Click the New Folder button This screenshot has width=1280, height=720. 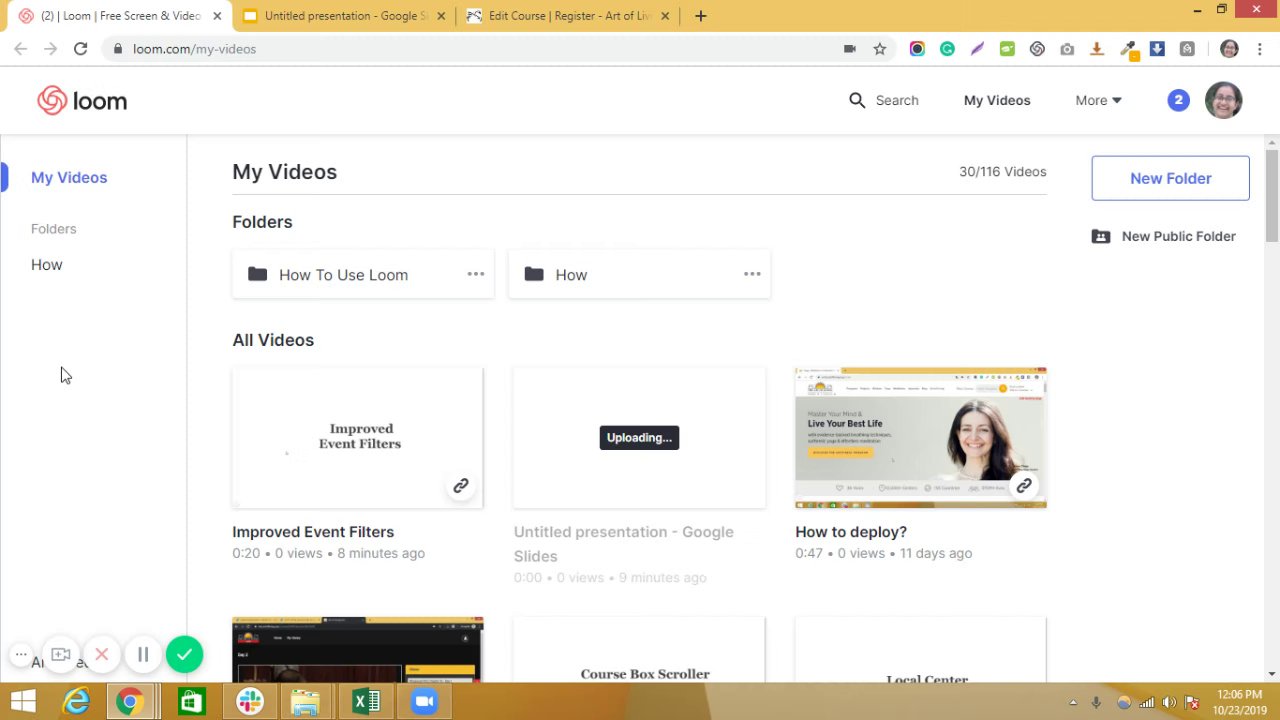pyautogui.click(x=1170, y=178)
